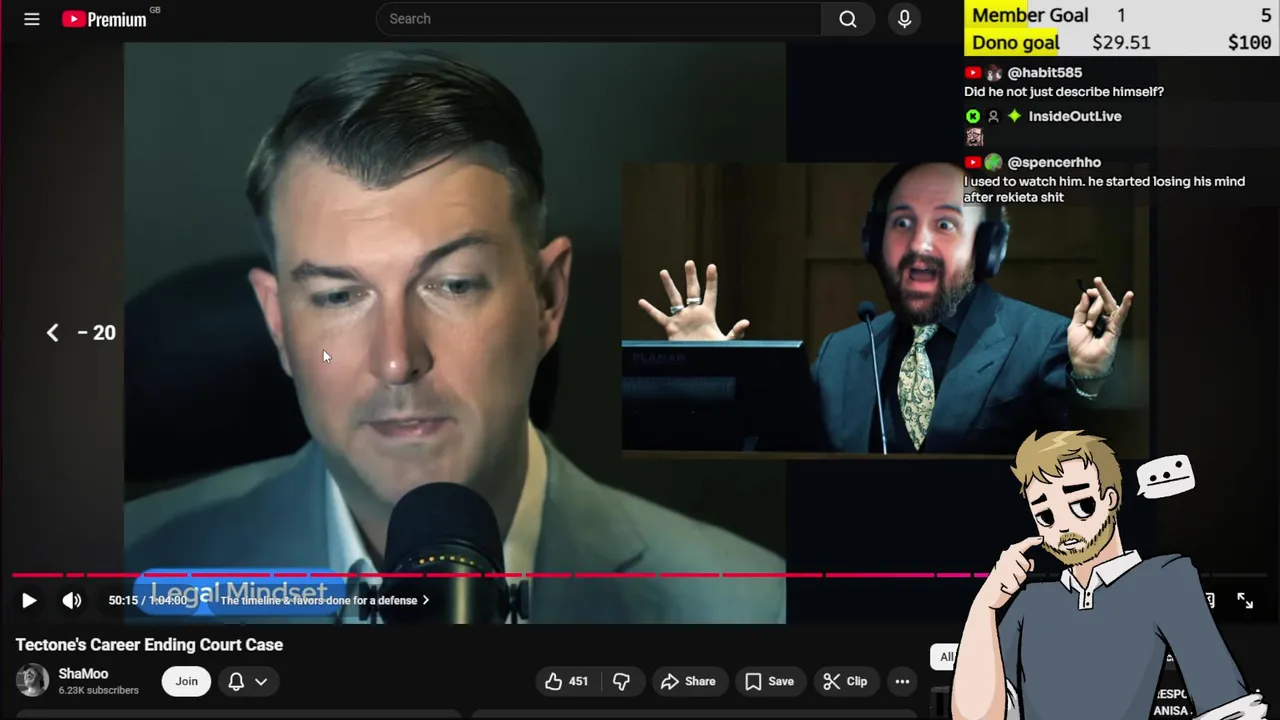Enter fullscreen mode
The height and width of the screenshot is (720, 1280).
point(1245,600)
